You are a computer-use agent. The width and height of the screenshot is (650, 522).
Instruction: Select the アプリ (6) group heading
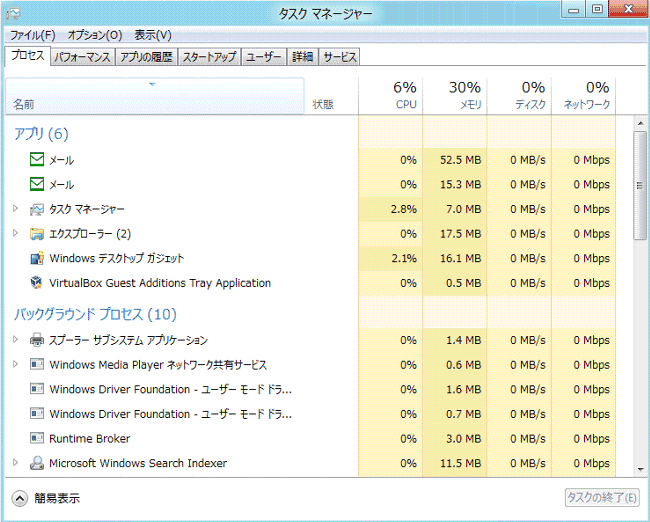pos(41,134)
